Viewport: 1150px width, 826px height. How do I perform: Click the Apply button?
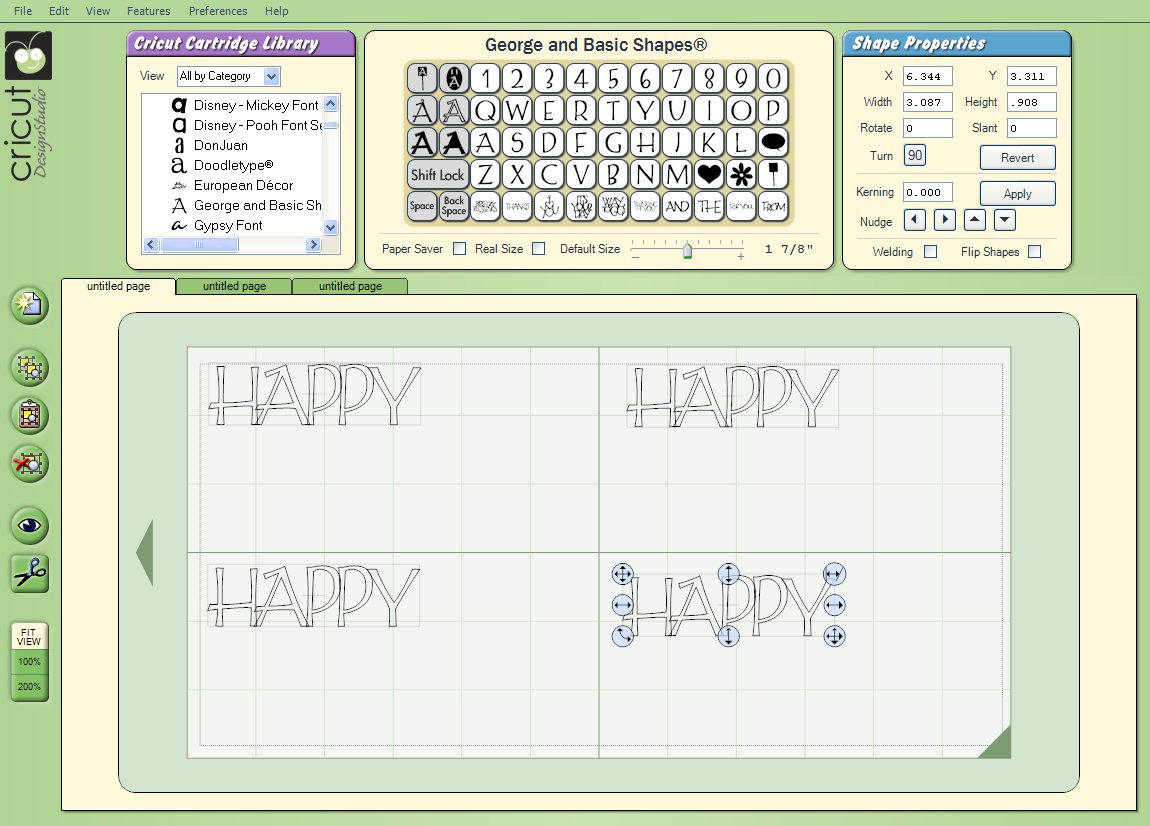click(x=1017, y=194)
